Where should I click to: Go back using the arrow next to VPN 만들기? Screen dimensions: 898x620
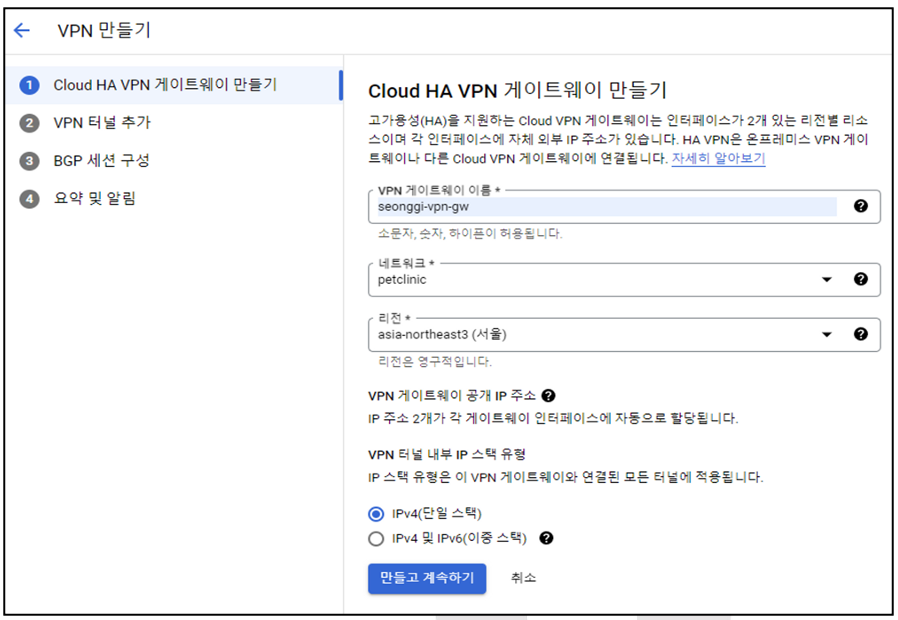pyautogui.click(x=22, y=30)
